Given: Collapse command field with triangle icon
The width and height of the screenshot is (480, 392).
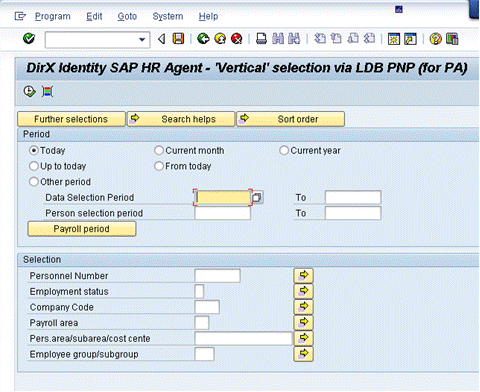Looking at the screenshot, I should [162, 39].
